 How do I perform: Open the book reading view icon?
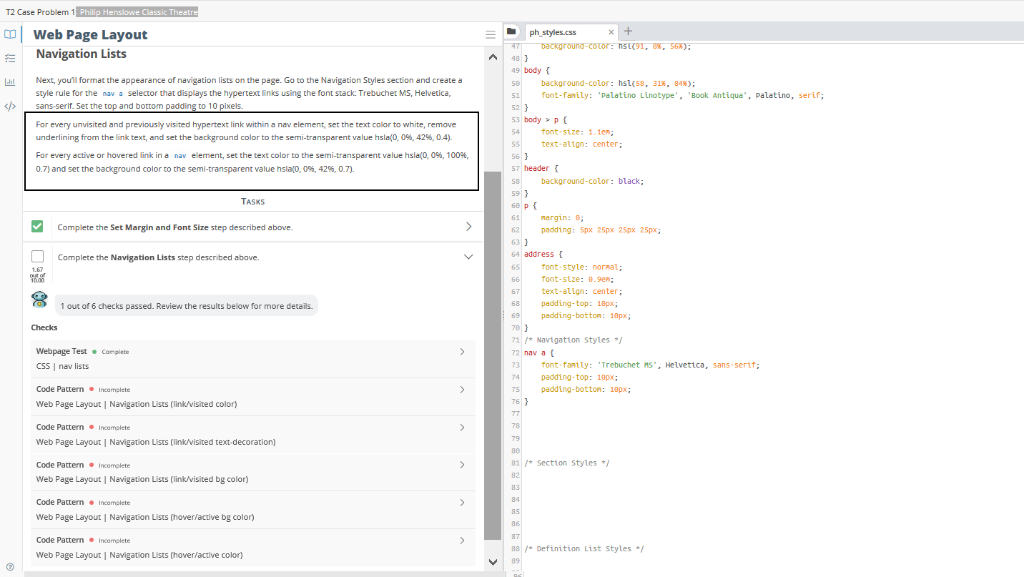(x=10, y=35)
